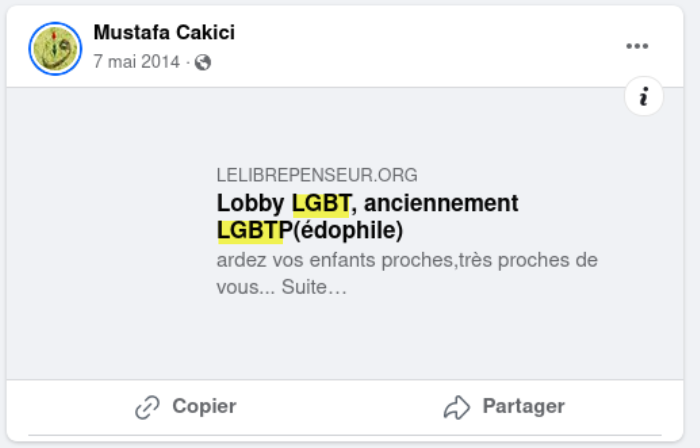
Task: Open the post dated 7 mai 2014
Action: click(x=136, y=62)
